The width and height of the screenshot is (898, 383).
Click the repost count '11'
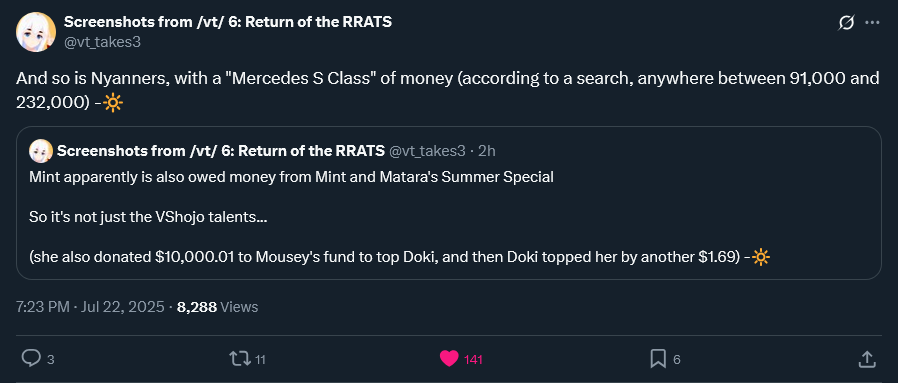coord(260,360)
